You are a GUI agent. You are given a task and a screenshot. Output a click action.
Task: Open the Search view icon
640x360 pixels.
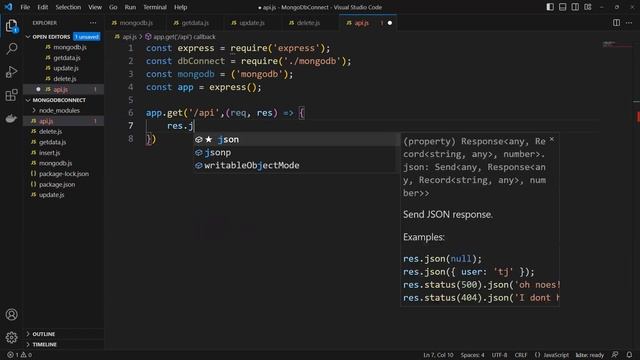tap(11, 49)
